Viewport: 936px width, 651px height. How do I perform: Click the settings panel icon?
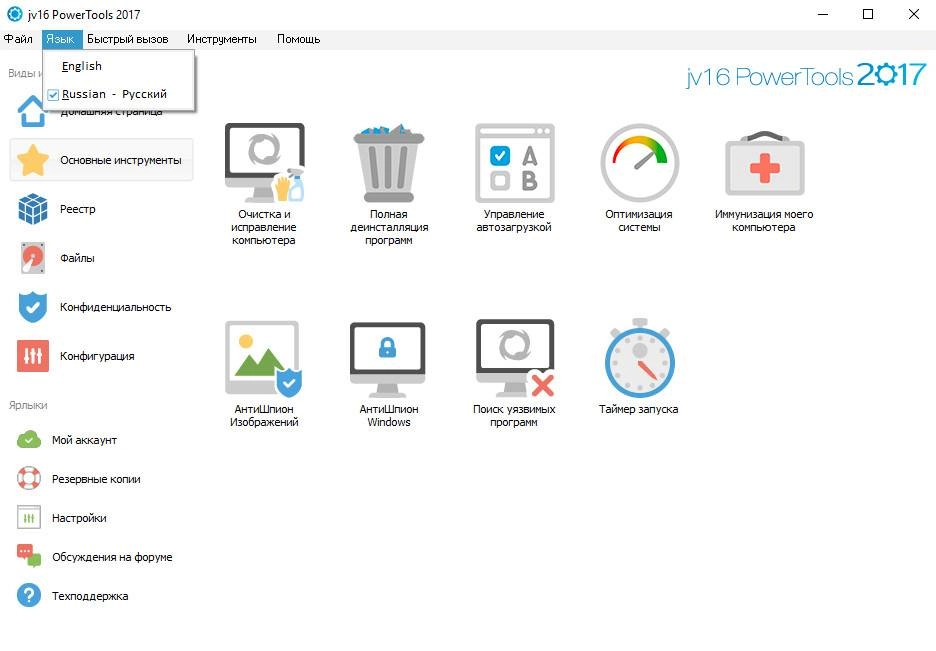29,517
